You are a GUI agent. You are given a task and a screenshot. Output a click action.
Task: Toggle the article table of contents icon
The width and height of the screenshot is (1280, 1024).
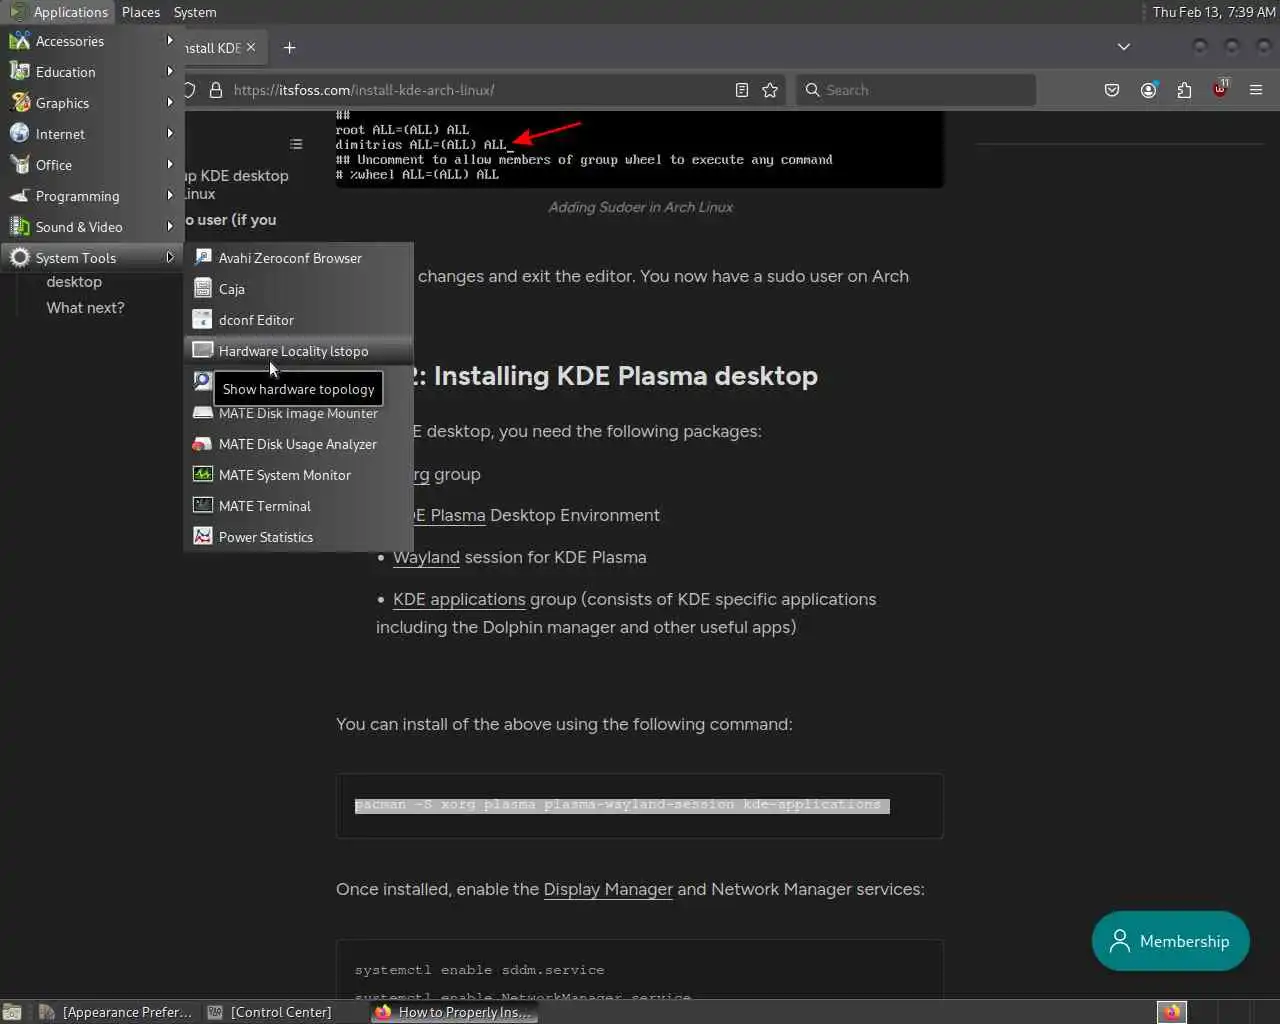(x=296, y=144)
